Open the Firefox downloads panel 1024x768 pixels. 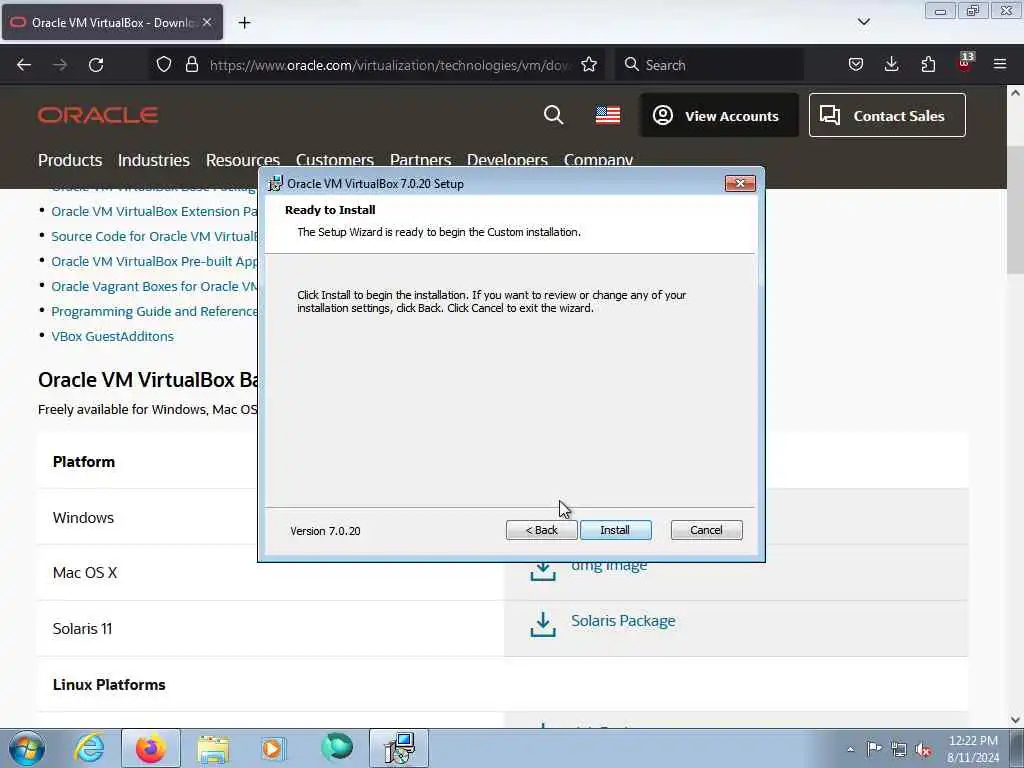point(891,65)
